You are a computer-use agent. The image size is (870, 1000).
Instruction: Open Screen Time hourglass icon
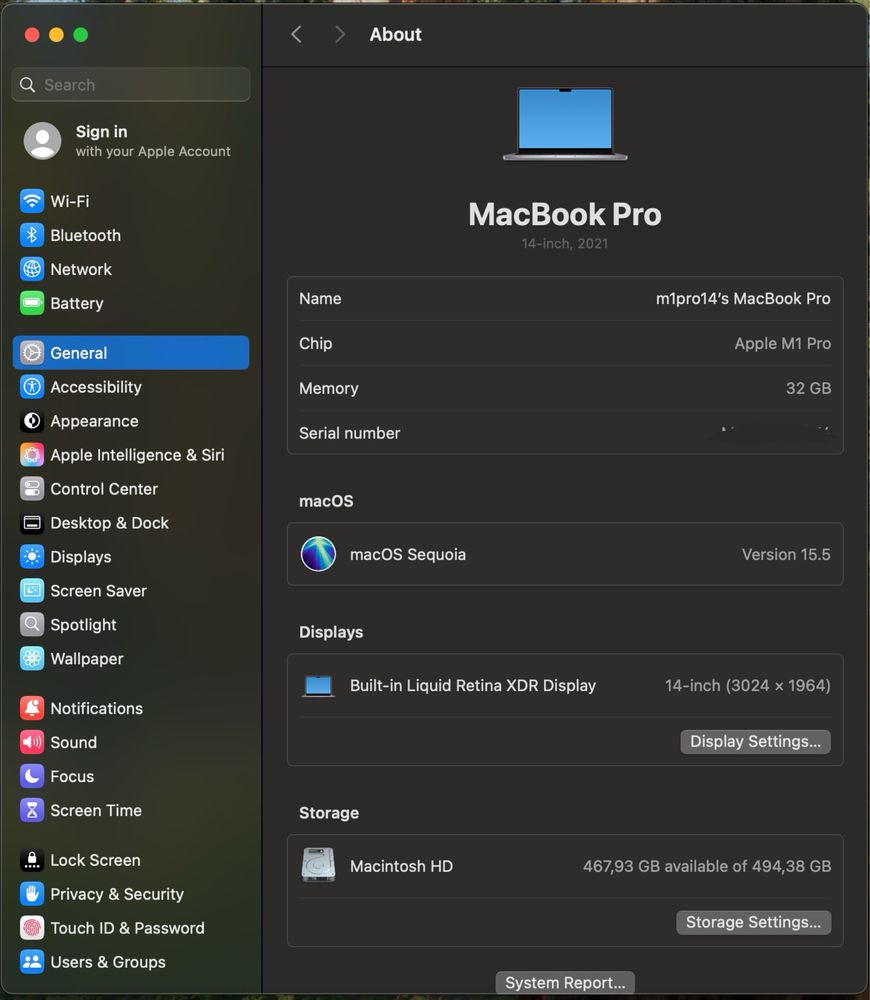pos(32,810)
